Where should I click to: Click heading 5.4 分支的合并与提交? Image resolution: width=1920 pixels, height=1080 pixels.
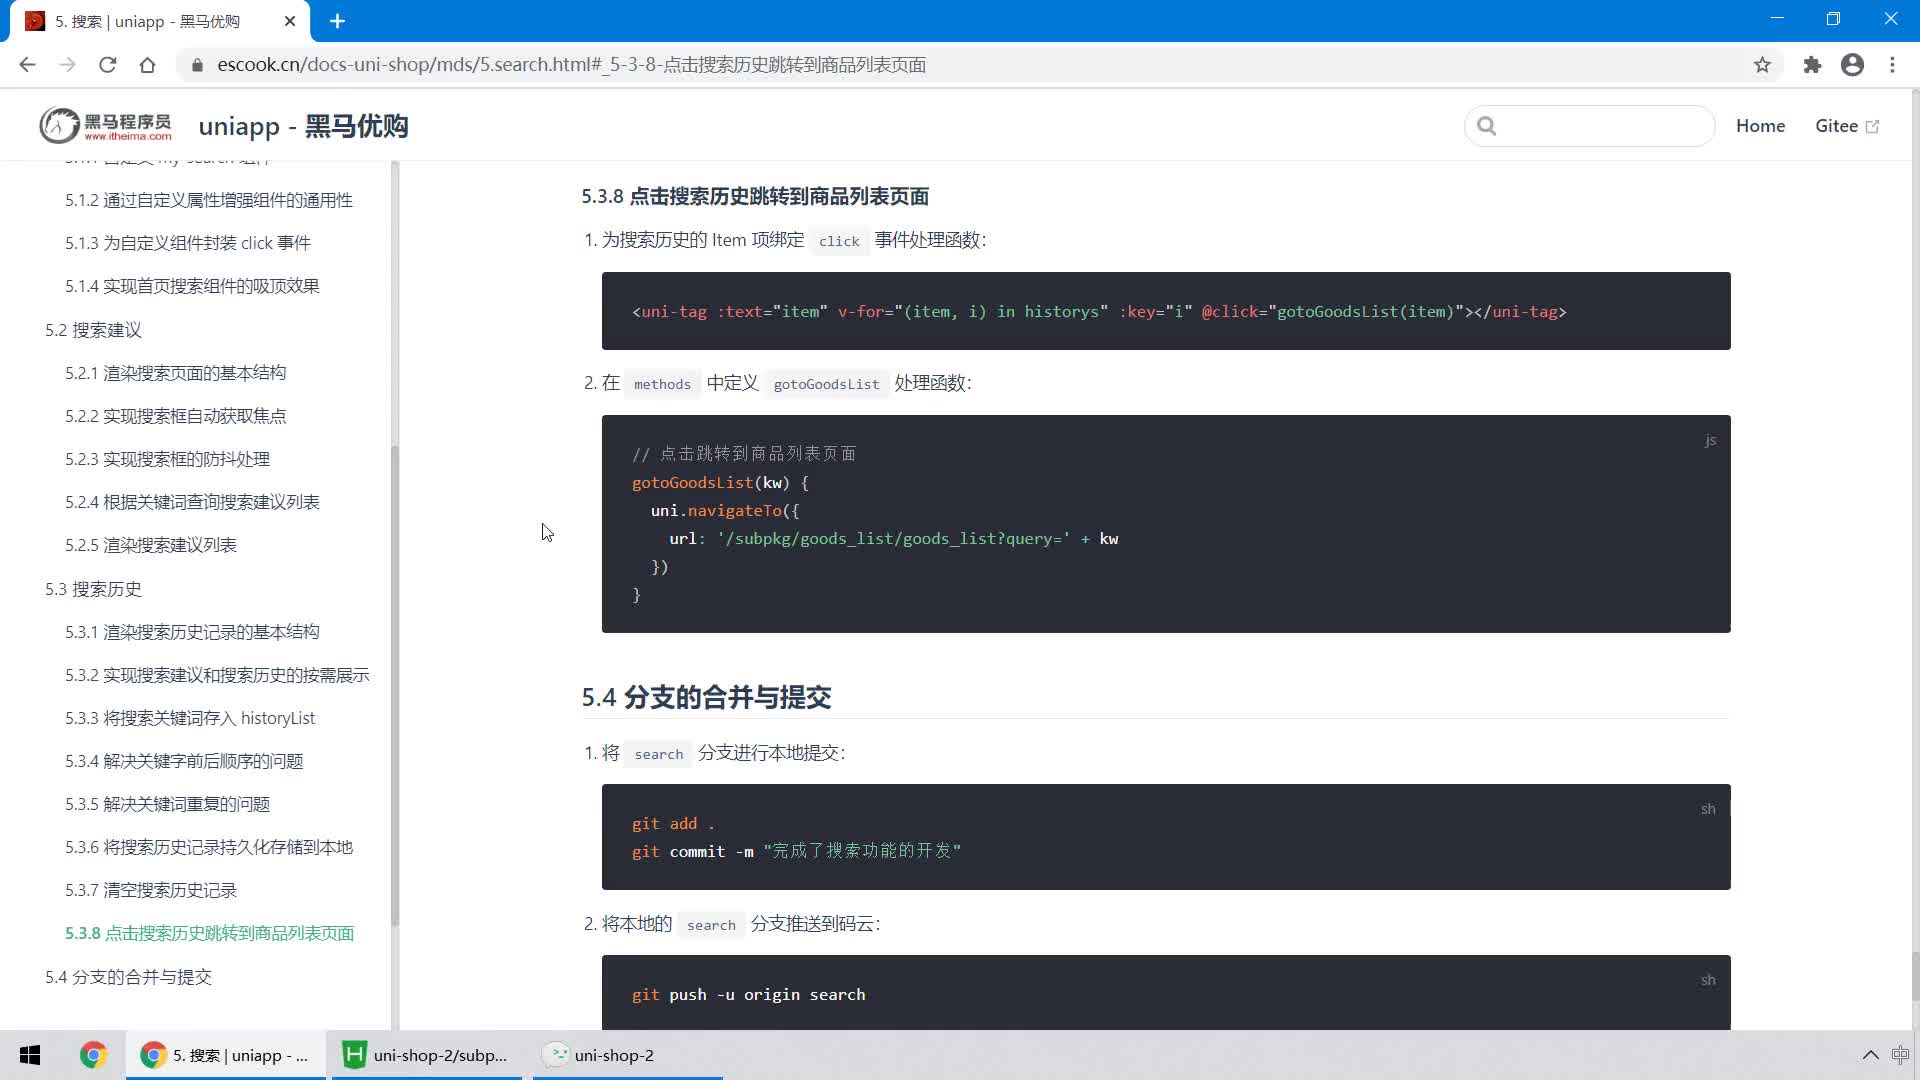(x=706, y=697)
